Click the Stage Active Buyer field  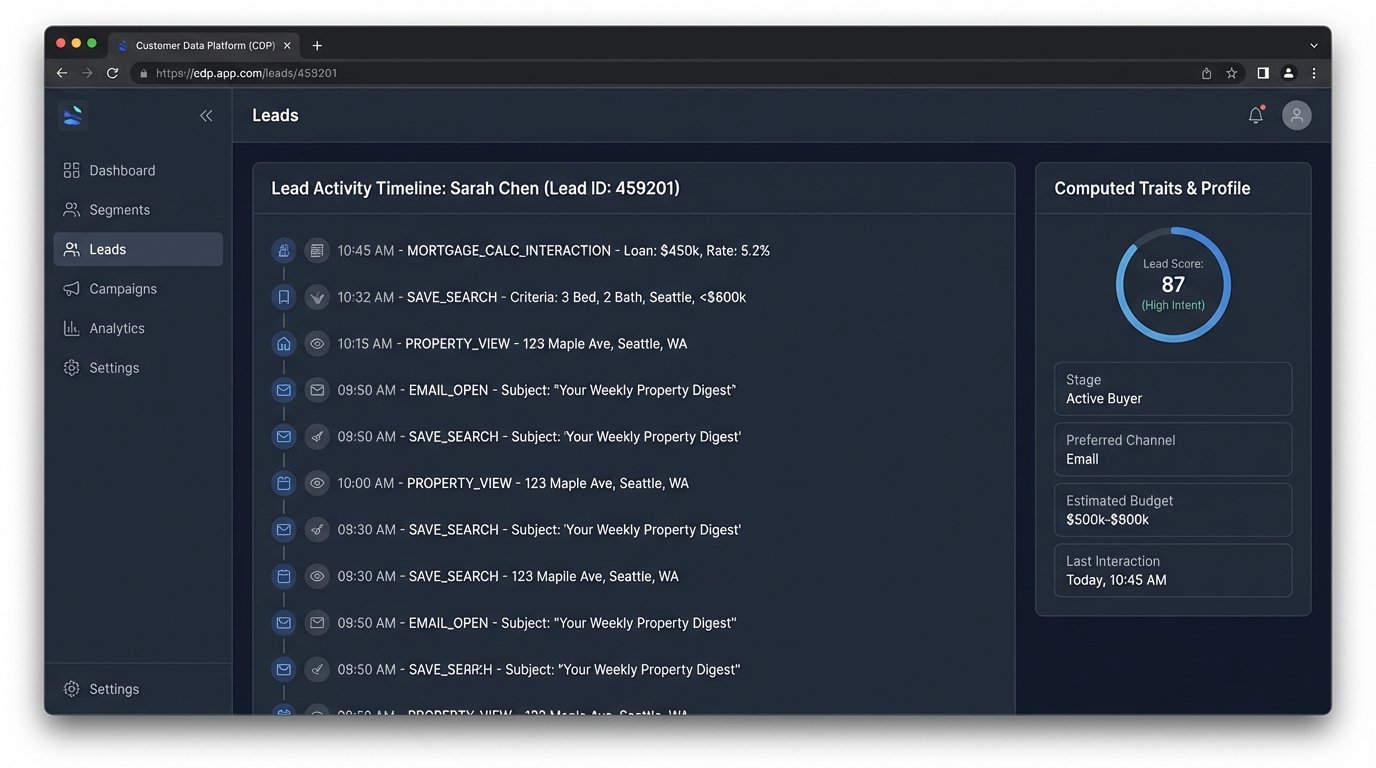(1173, 389)
